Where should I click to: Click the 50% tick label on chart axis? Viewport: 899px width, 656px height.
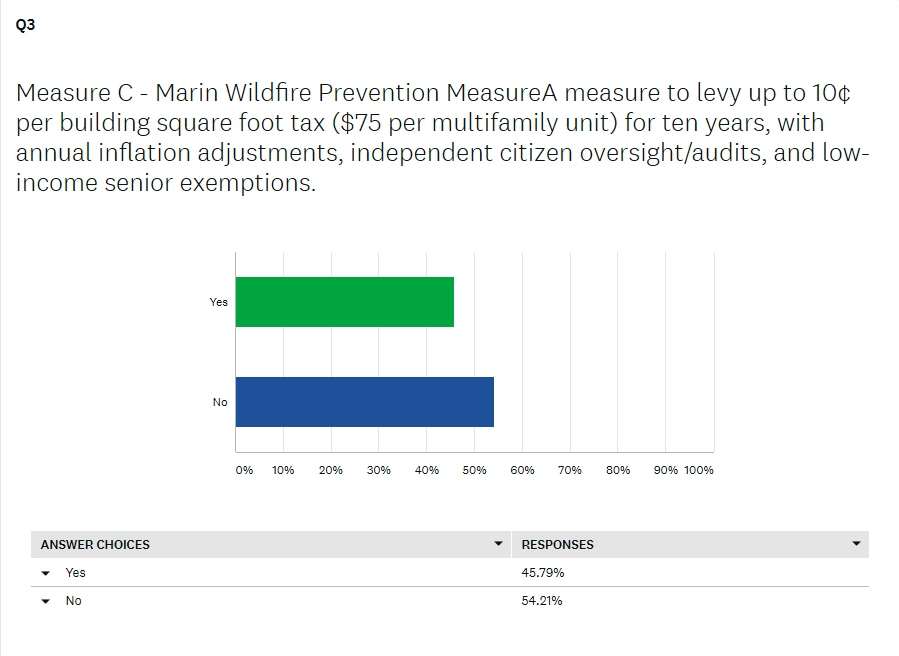click(x=475, y=470)
